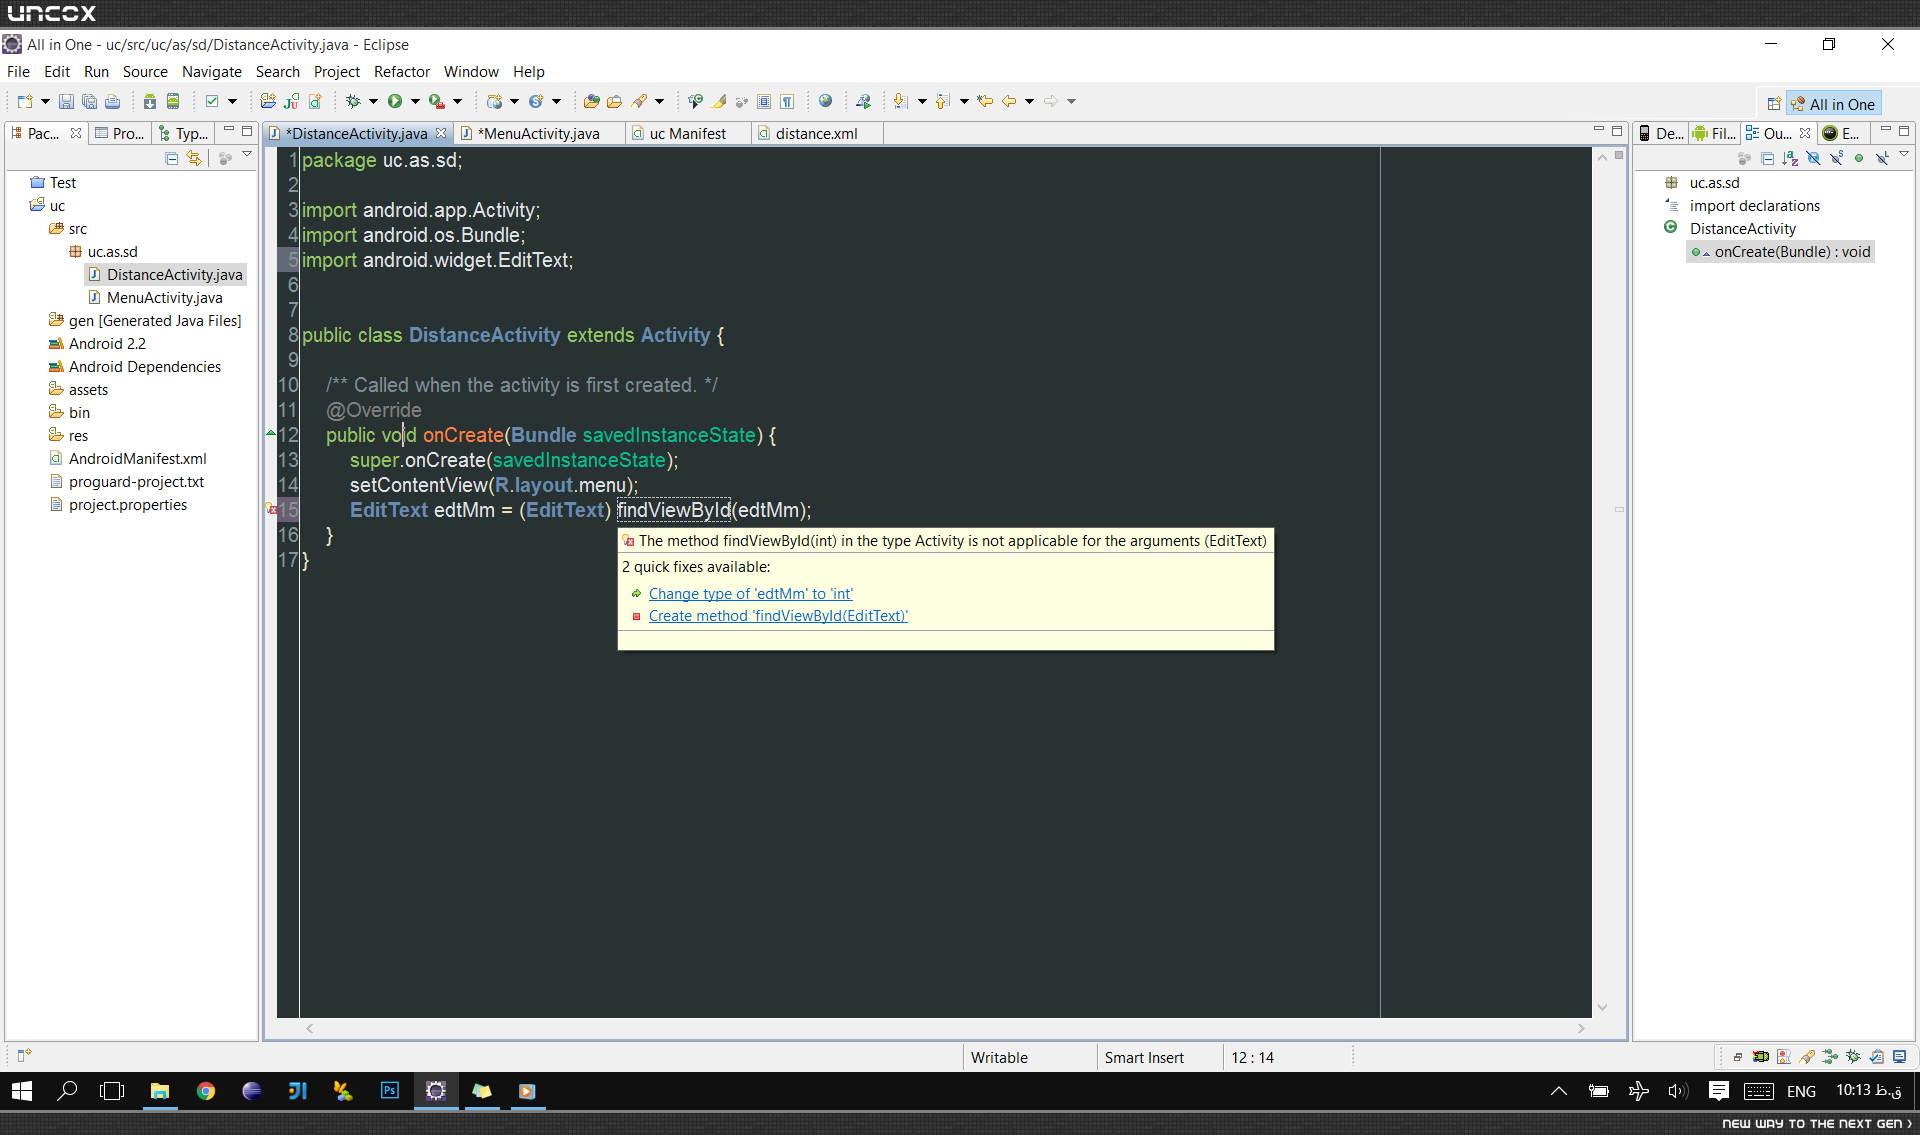Click the Tasks clipboard icon in status bar
1920x1135 pixels.
click(1876, 1056)
